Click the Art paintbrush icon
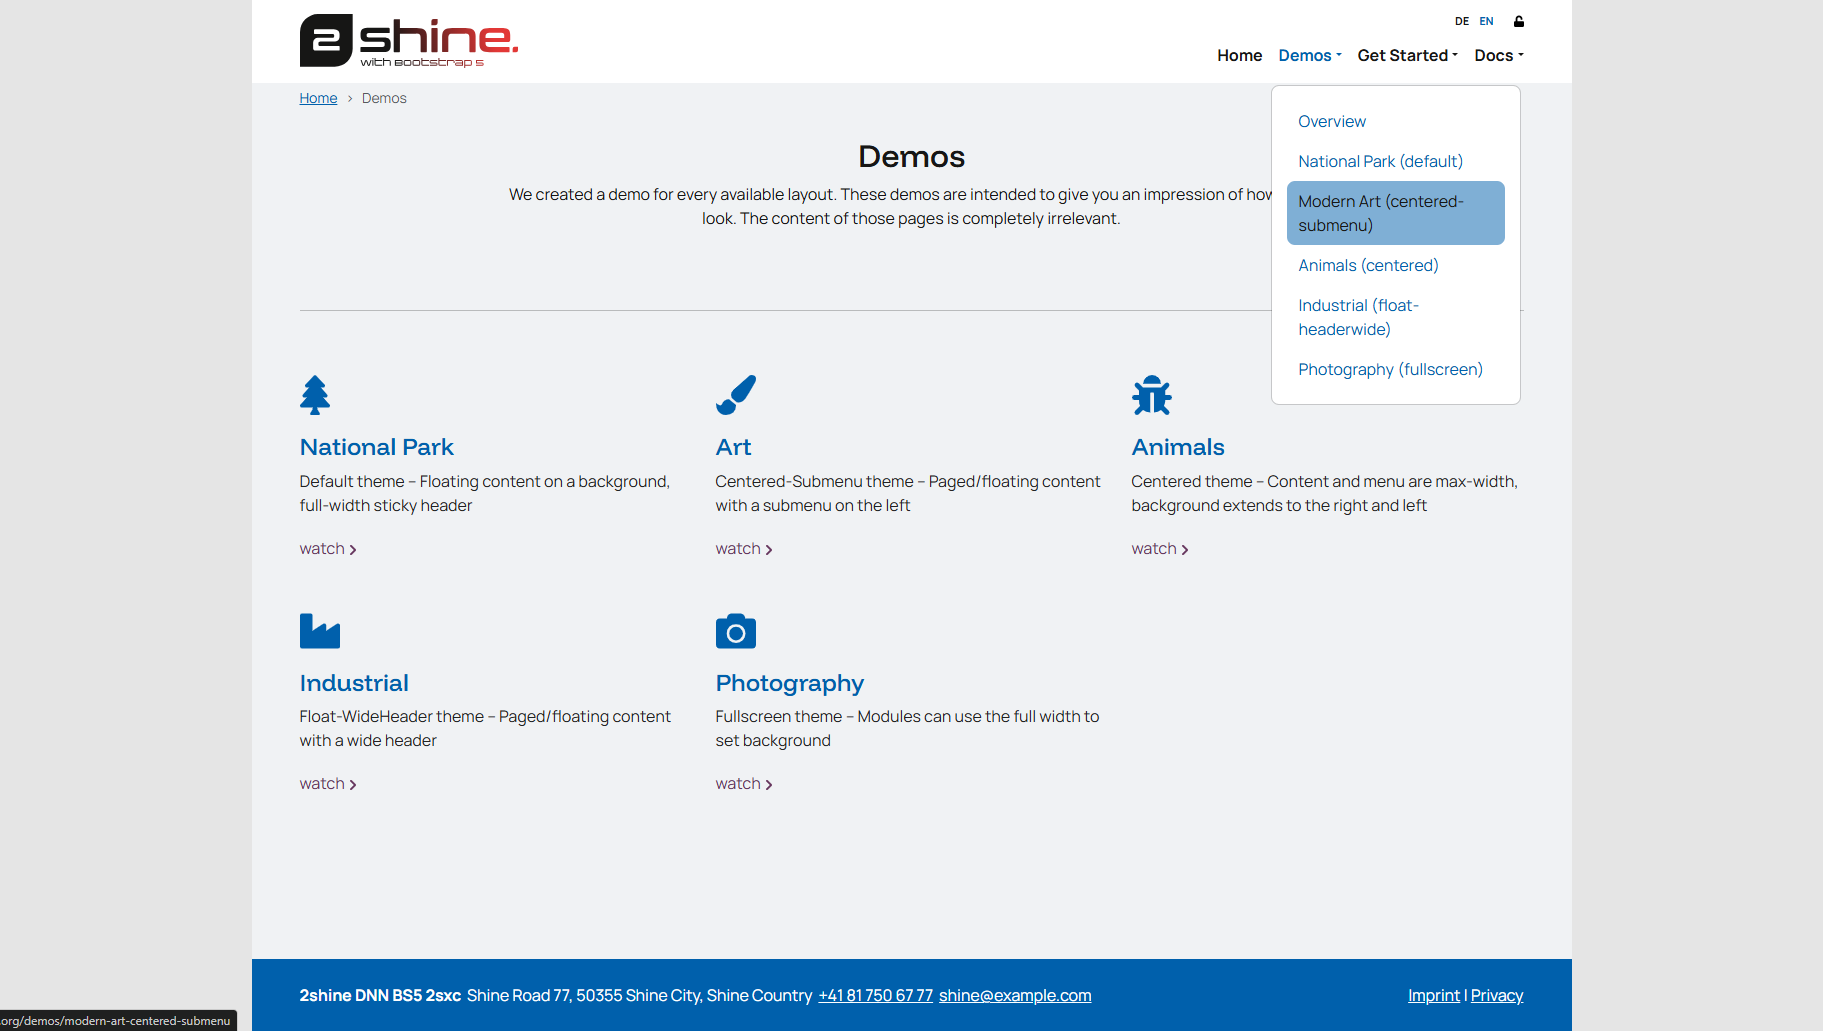 pos(736,395)
